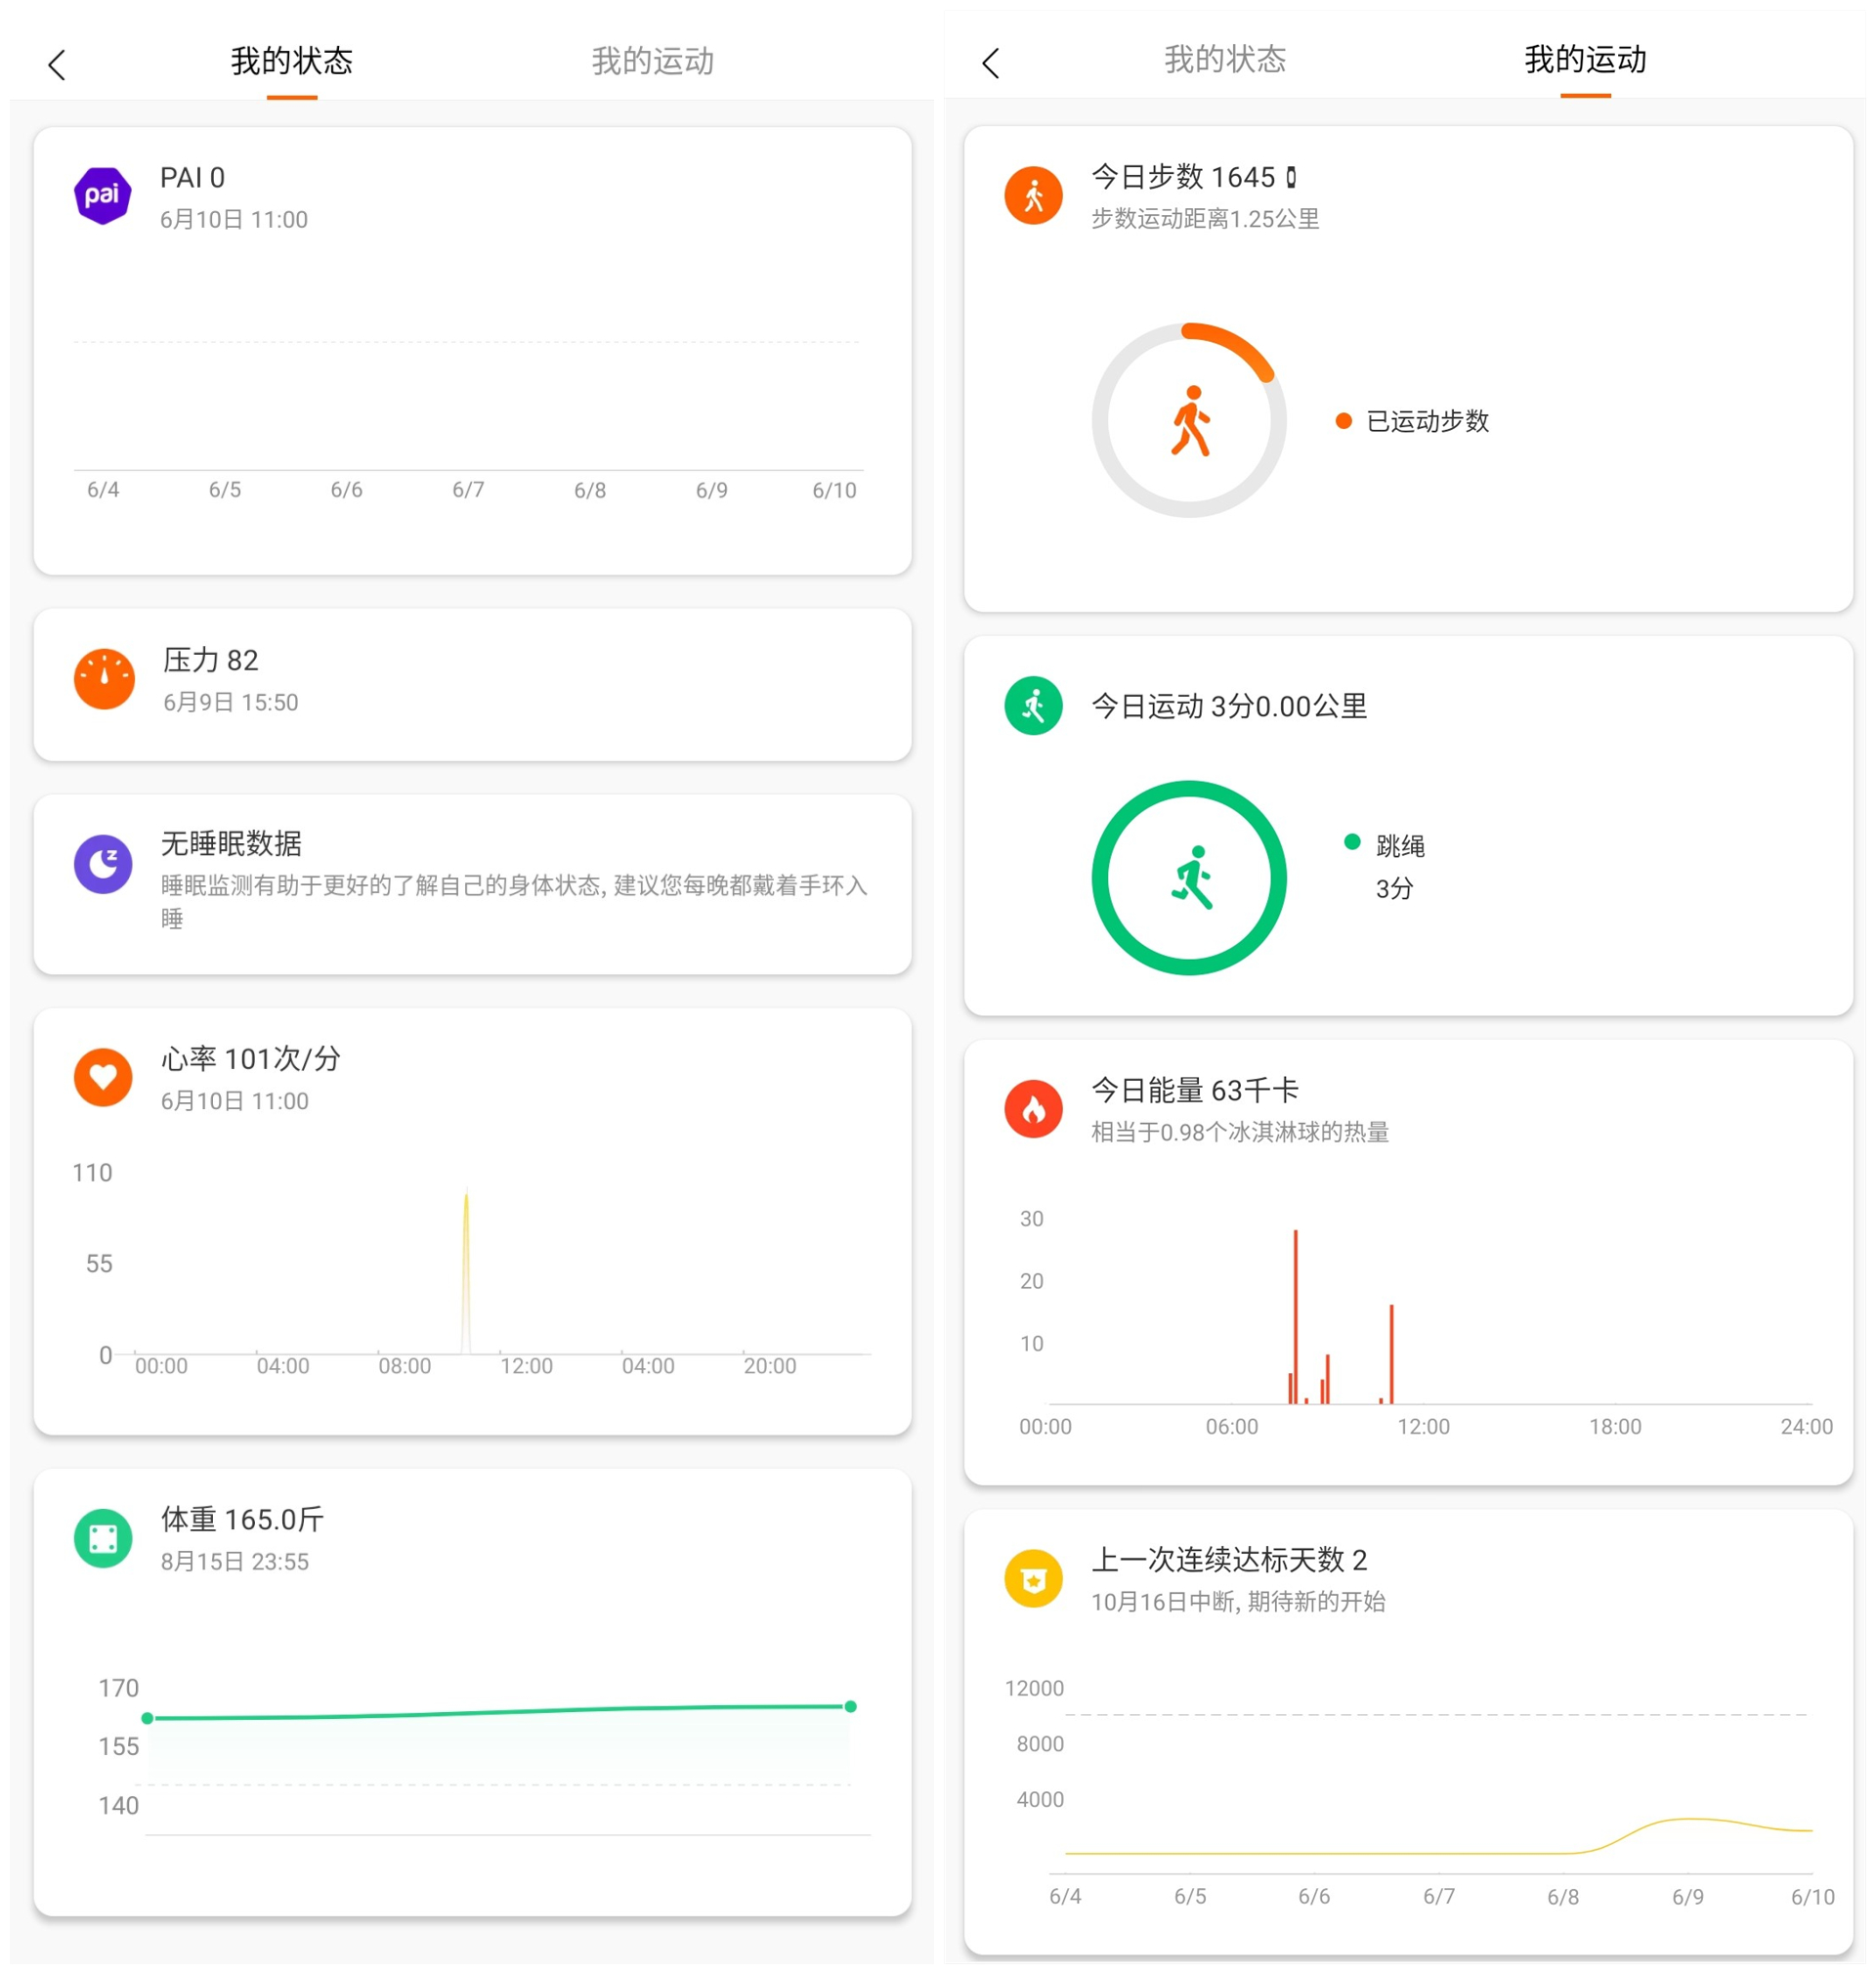Switch to 我的运动 tab on left screen
The height and width of the screenshot is (1974, 1876).
(x=652, y=62)
